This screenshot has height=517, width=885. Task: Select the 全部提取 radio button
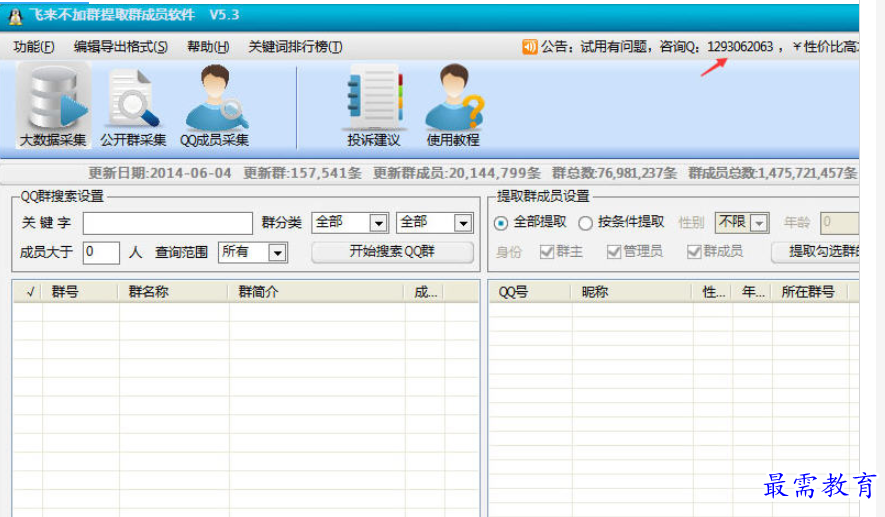501,223
